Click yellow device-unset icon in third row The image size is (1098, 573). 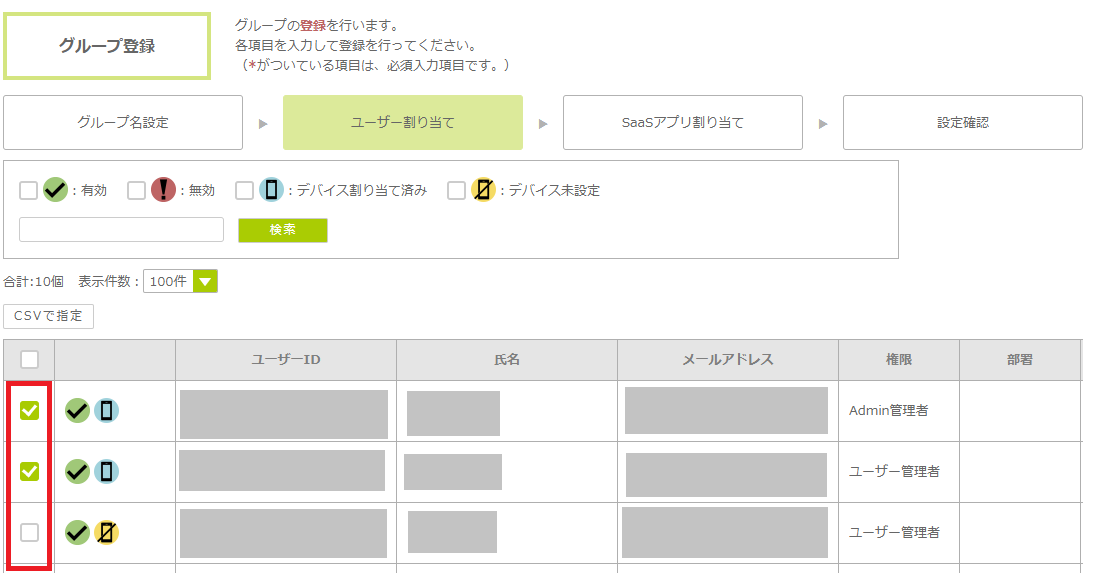(107, 532)
